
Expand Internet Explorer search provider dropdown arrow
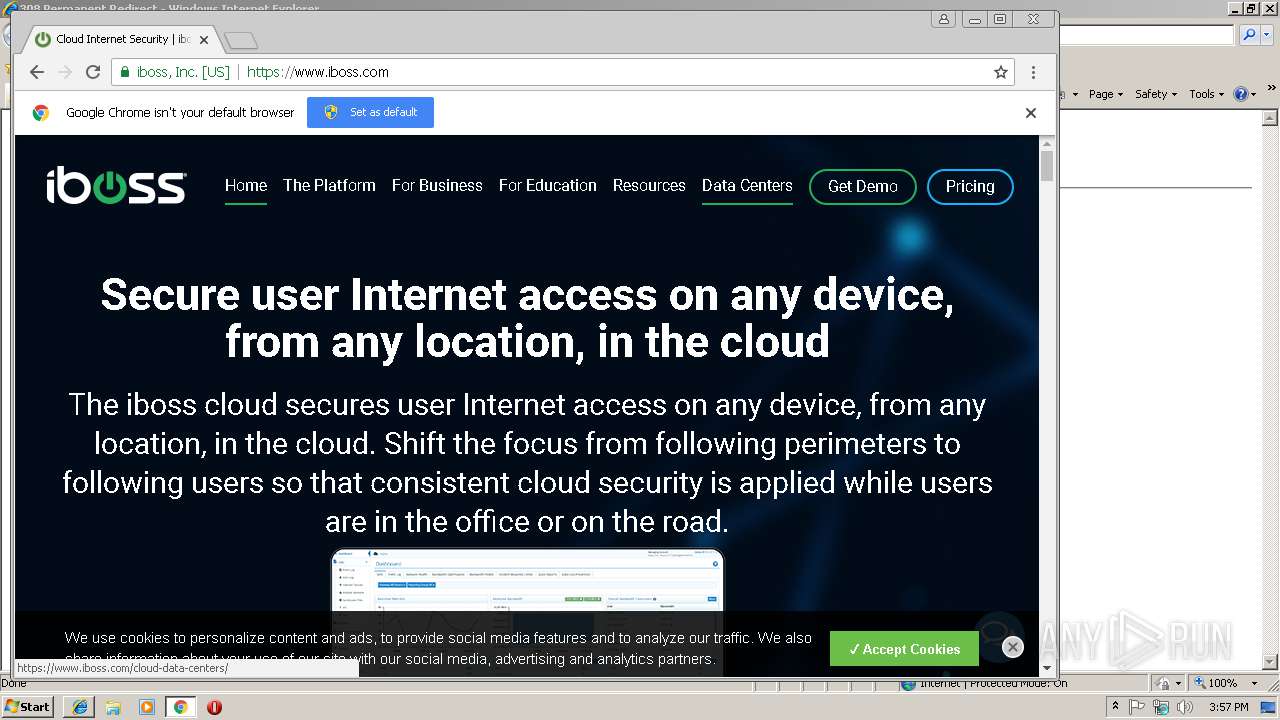click(x=1265, y=35)
